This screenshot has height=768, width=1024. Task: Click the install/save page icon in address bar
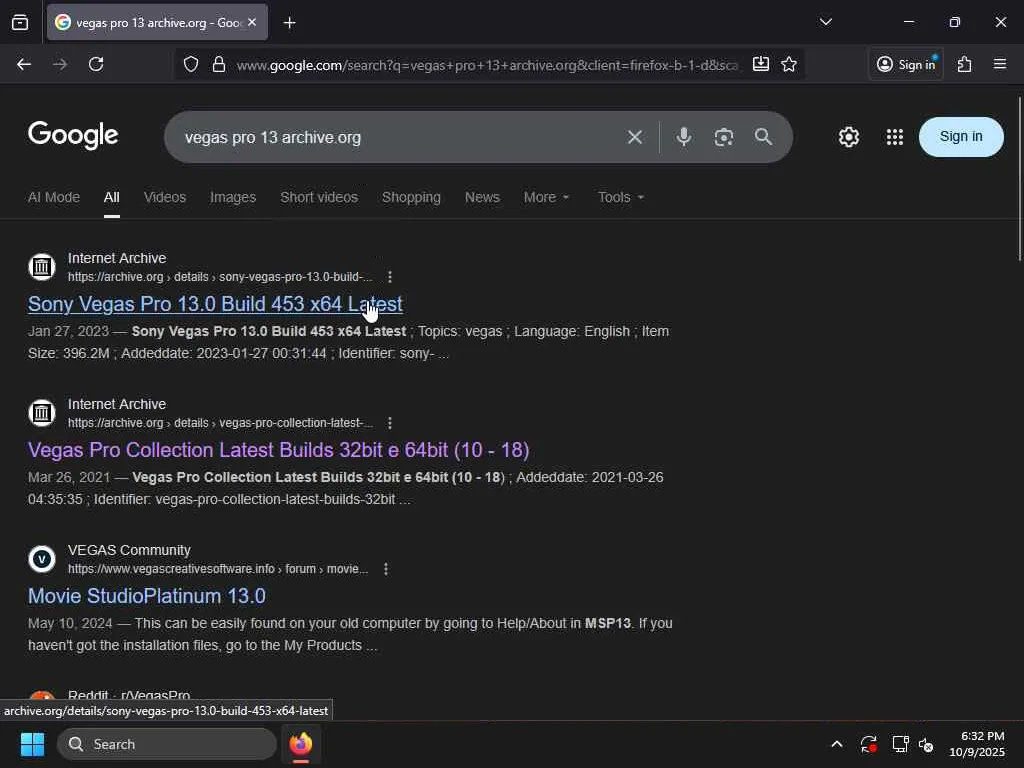[760, 64]
